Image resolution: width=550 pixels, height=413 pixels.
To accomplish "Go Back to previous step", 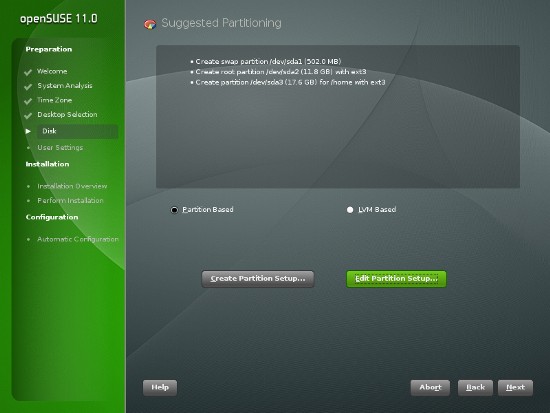I will tap(475, 388).
